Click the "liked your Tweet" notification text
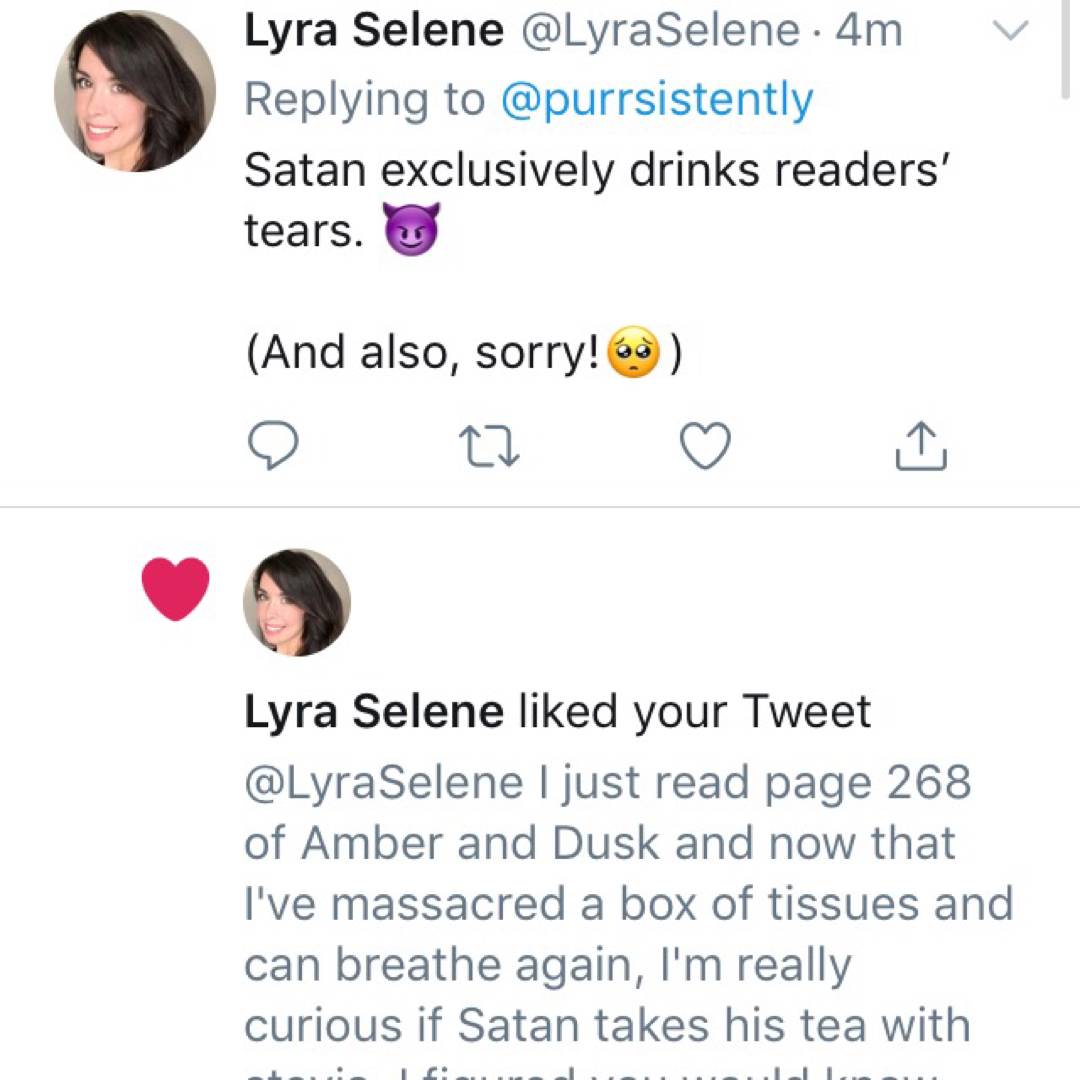 (x=694, y=712)
